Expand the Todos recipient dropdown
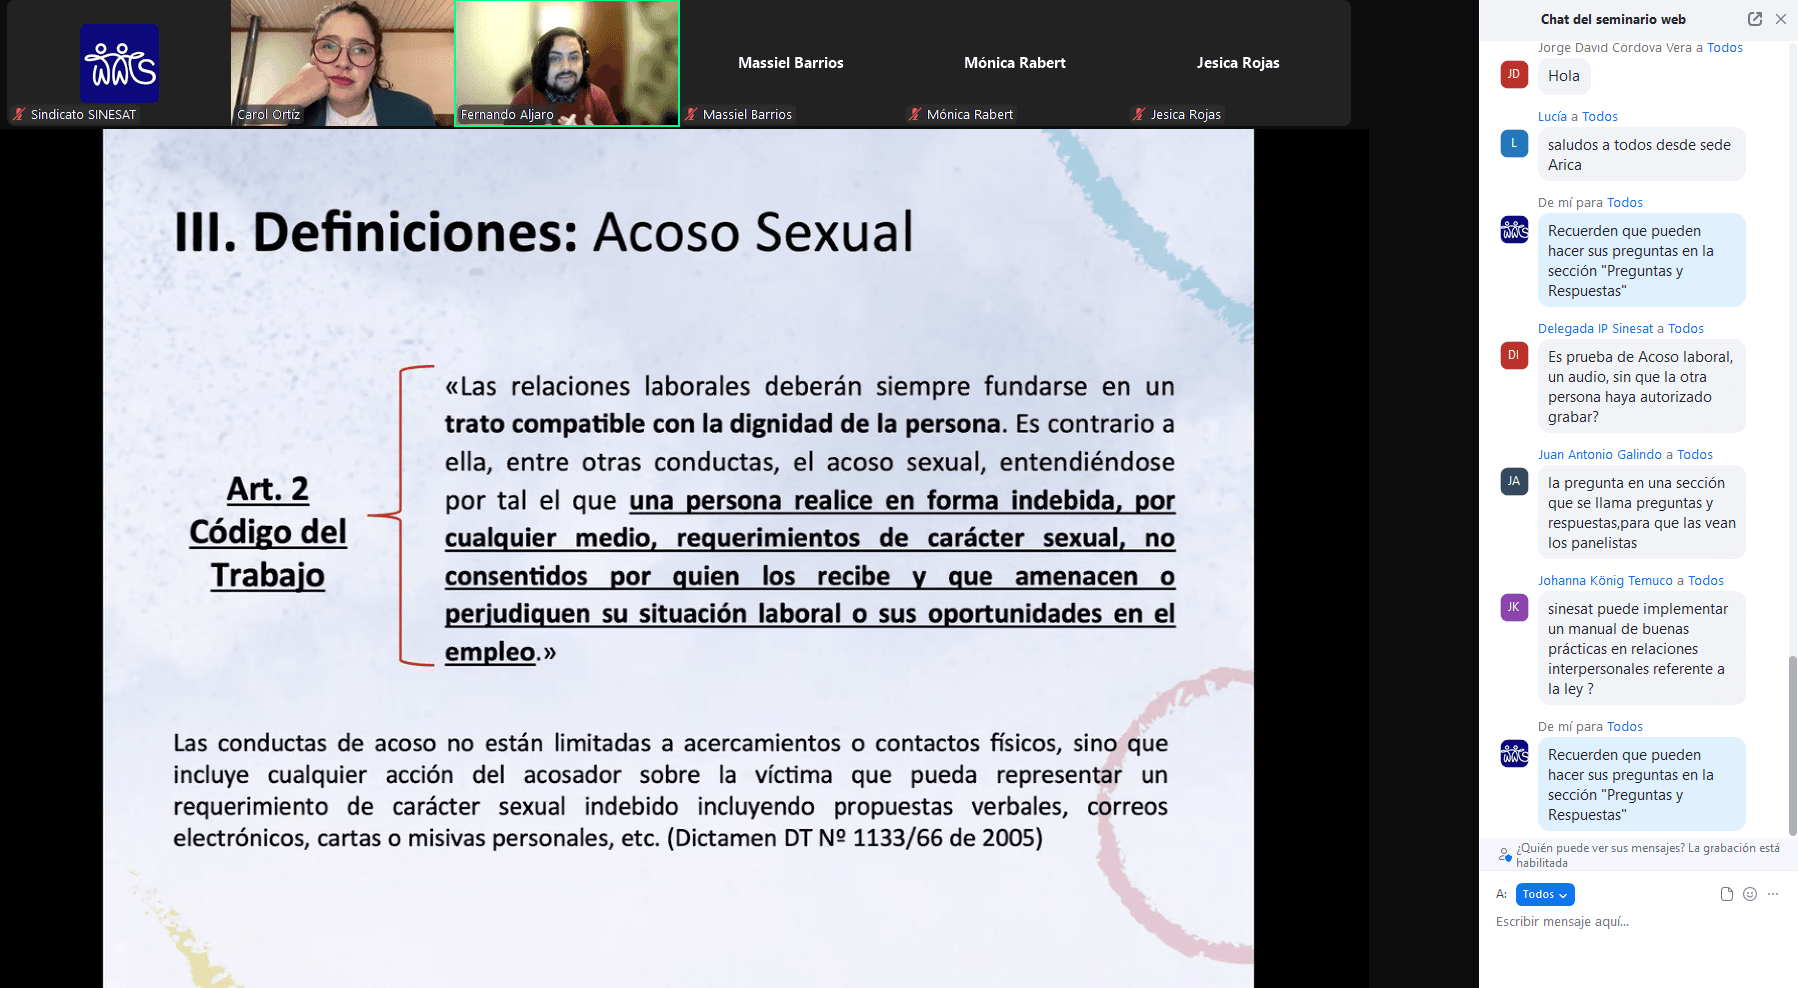This screenshot has width=1798, height=988. [x=1544, y=894]
